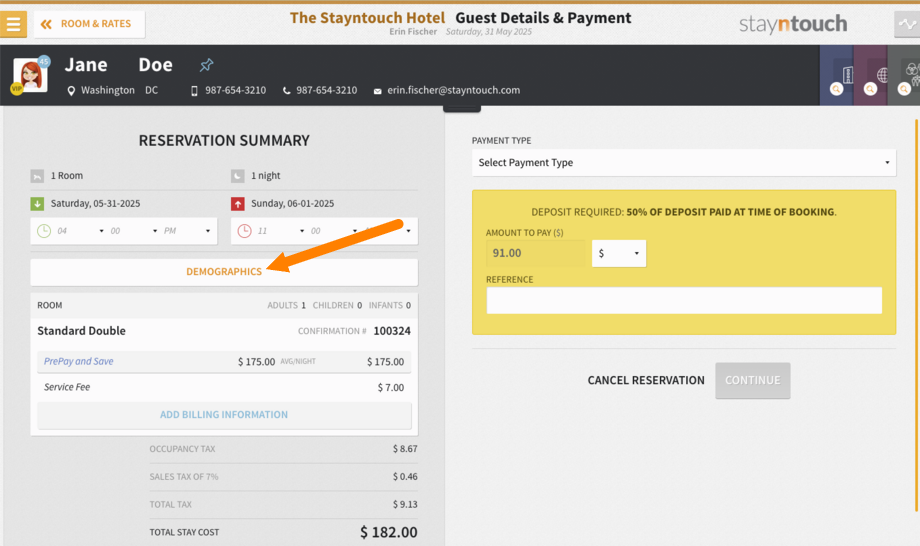Click confirmation number 100324
This screenshot has width=920, height=546.
[x=392, y=331]
